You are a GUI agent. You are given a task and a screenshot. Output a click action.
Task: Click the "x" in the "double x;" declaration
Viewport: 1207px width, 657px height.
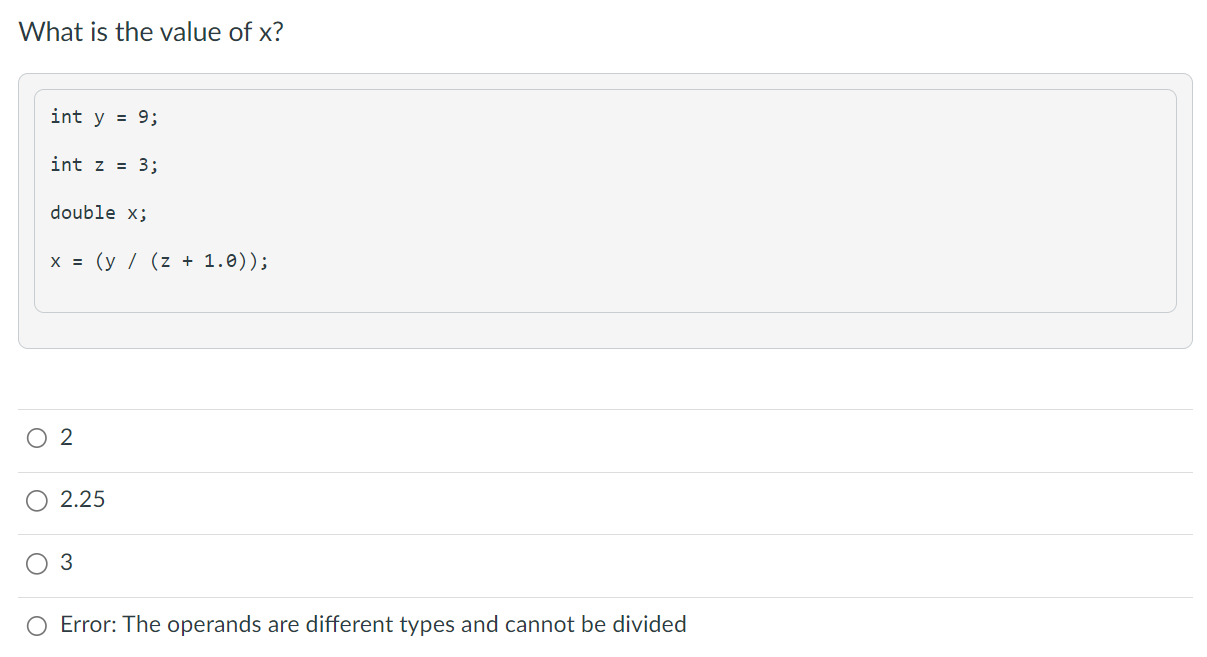pyautogui.click(x=132, y=213)
